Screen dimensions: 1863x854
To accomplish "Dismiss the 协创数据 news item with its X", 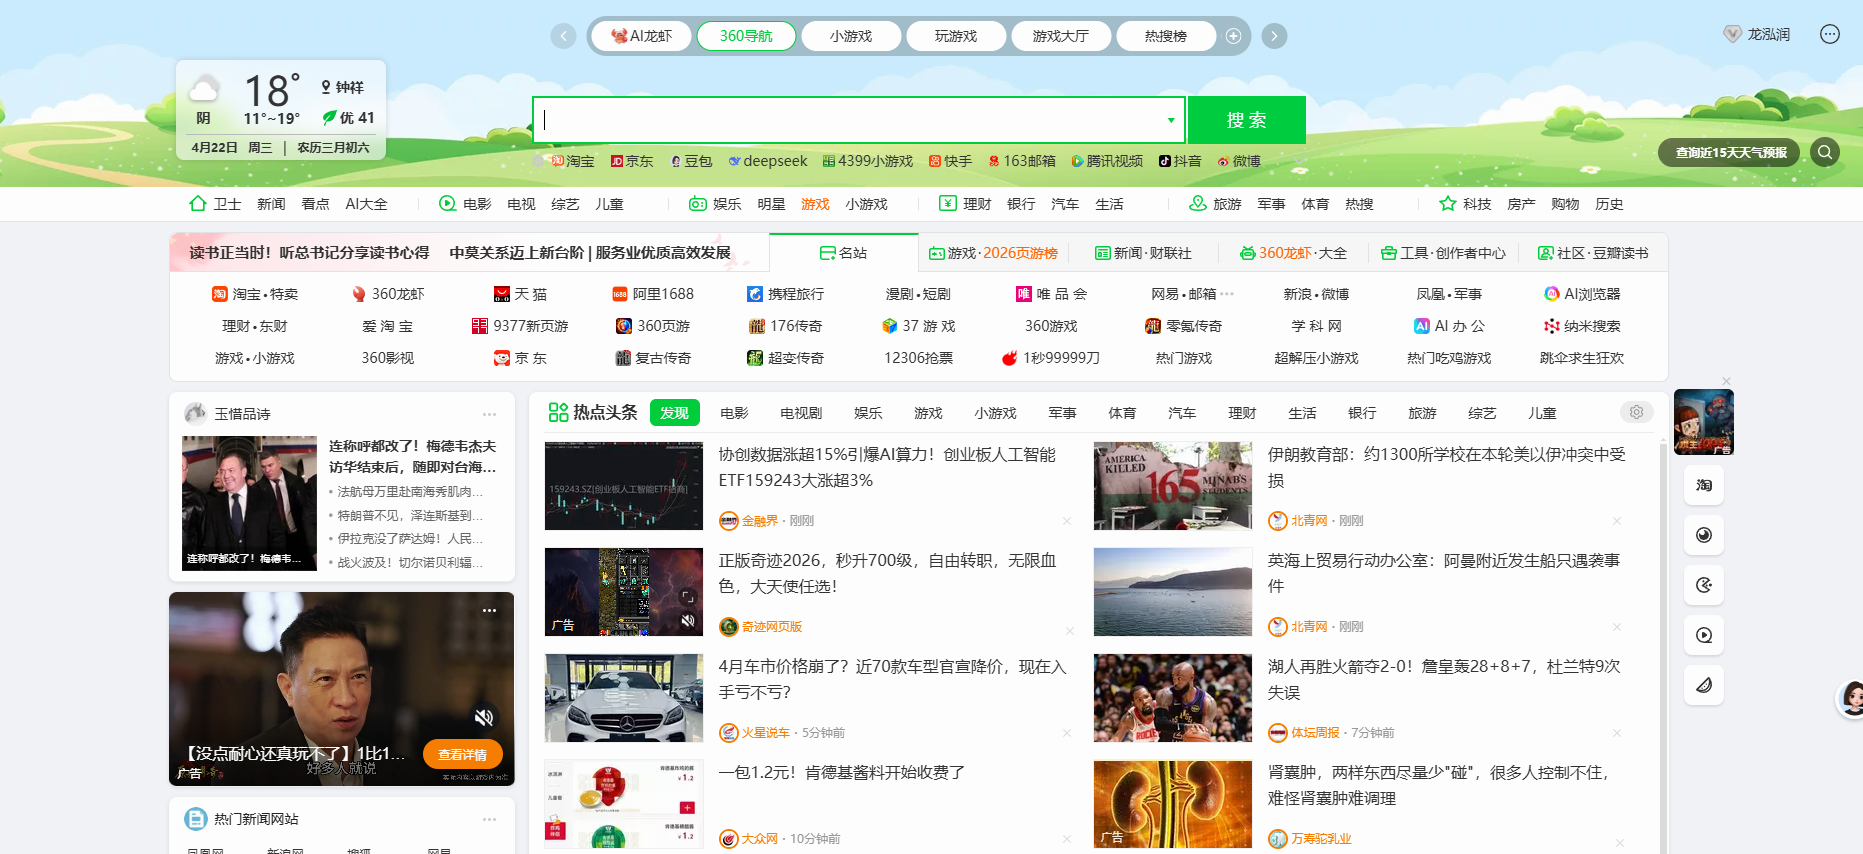I will tap(1067, 521).
